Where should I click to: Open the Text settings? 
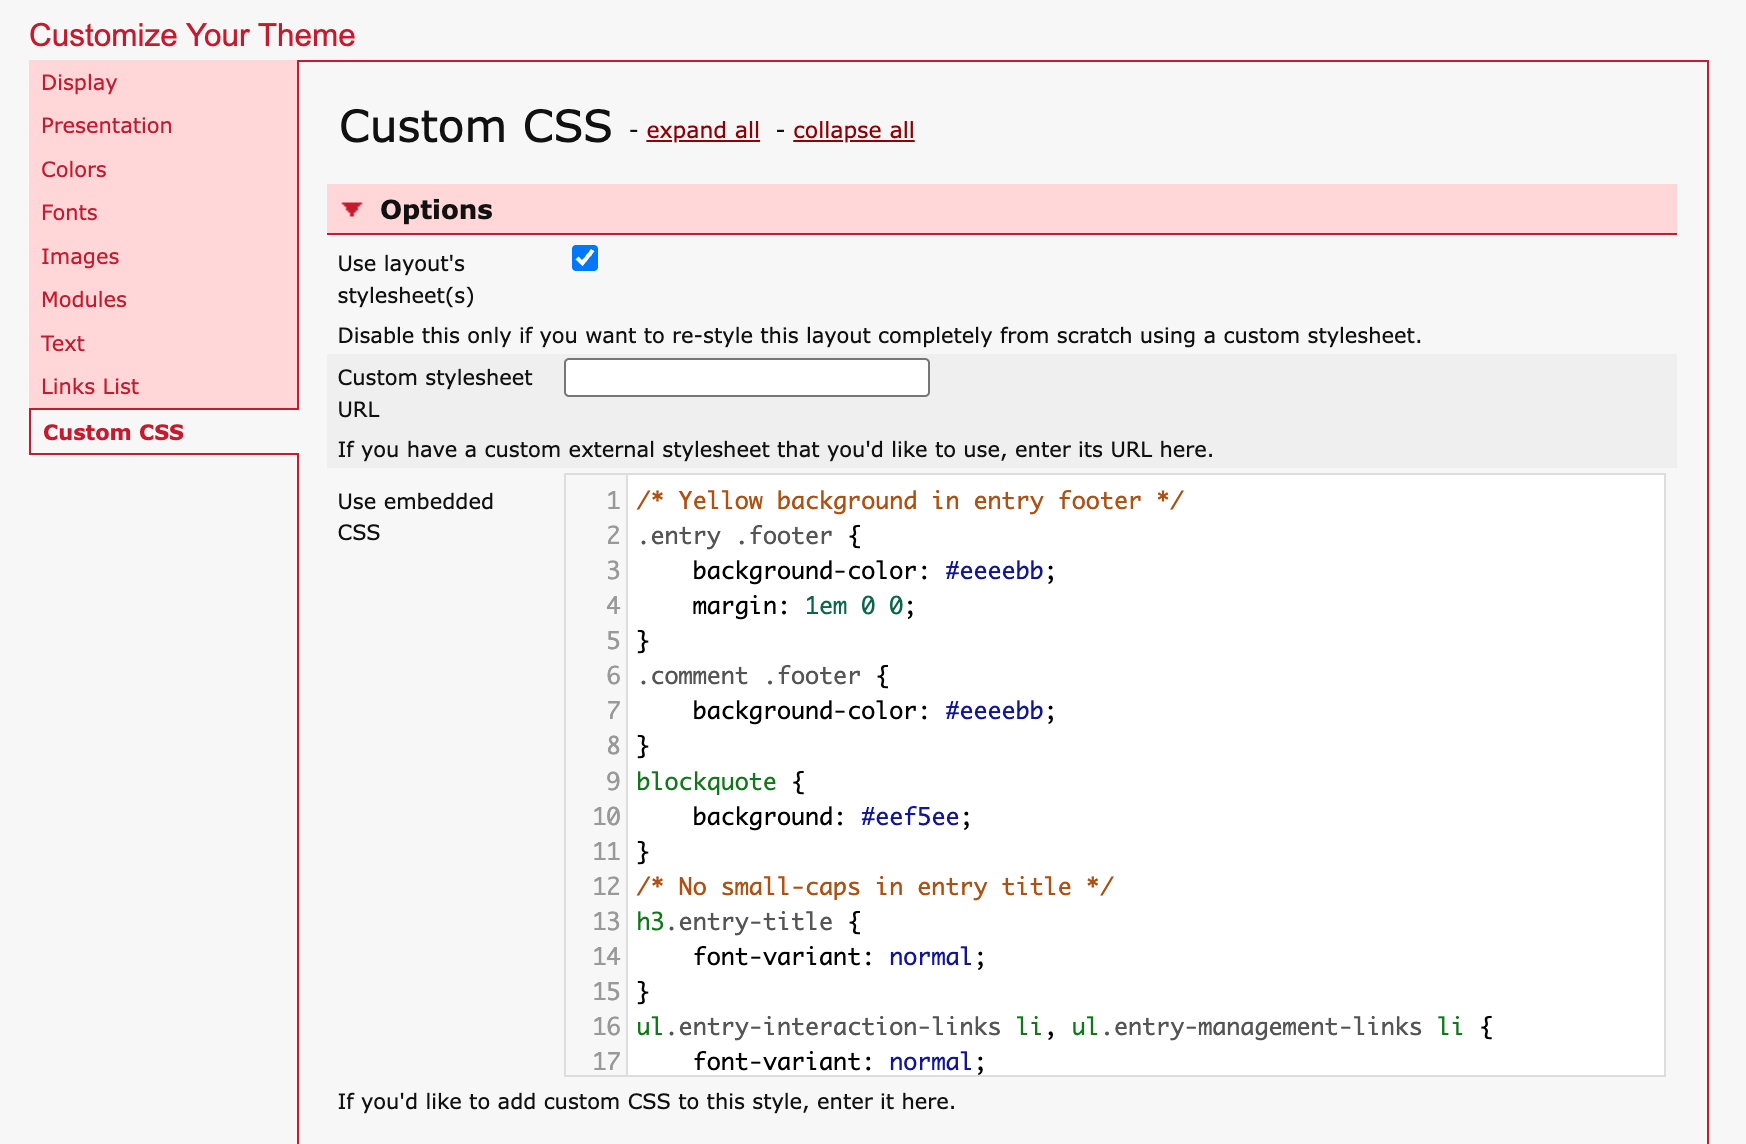(63, 344)
